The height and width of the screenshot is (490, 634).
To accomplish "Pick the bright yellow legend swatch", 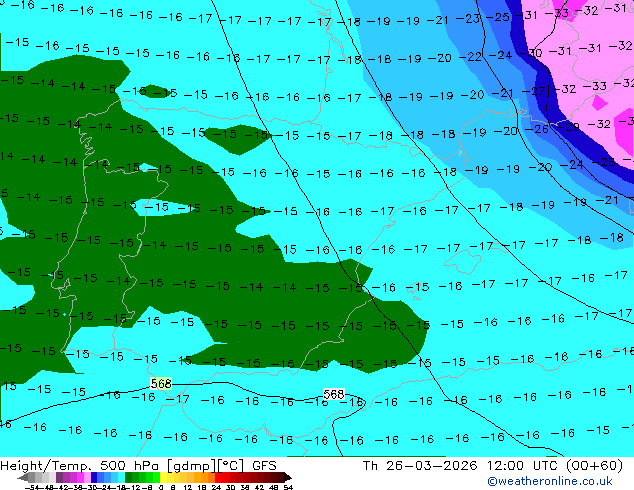I will pyautogui.click(x=163, y=477).
